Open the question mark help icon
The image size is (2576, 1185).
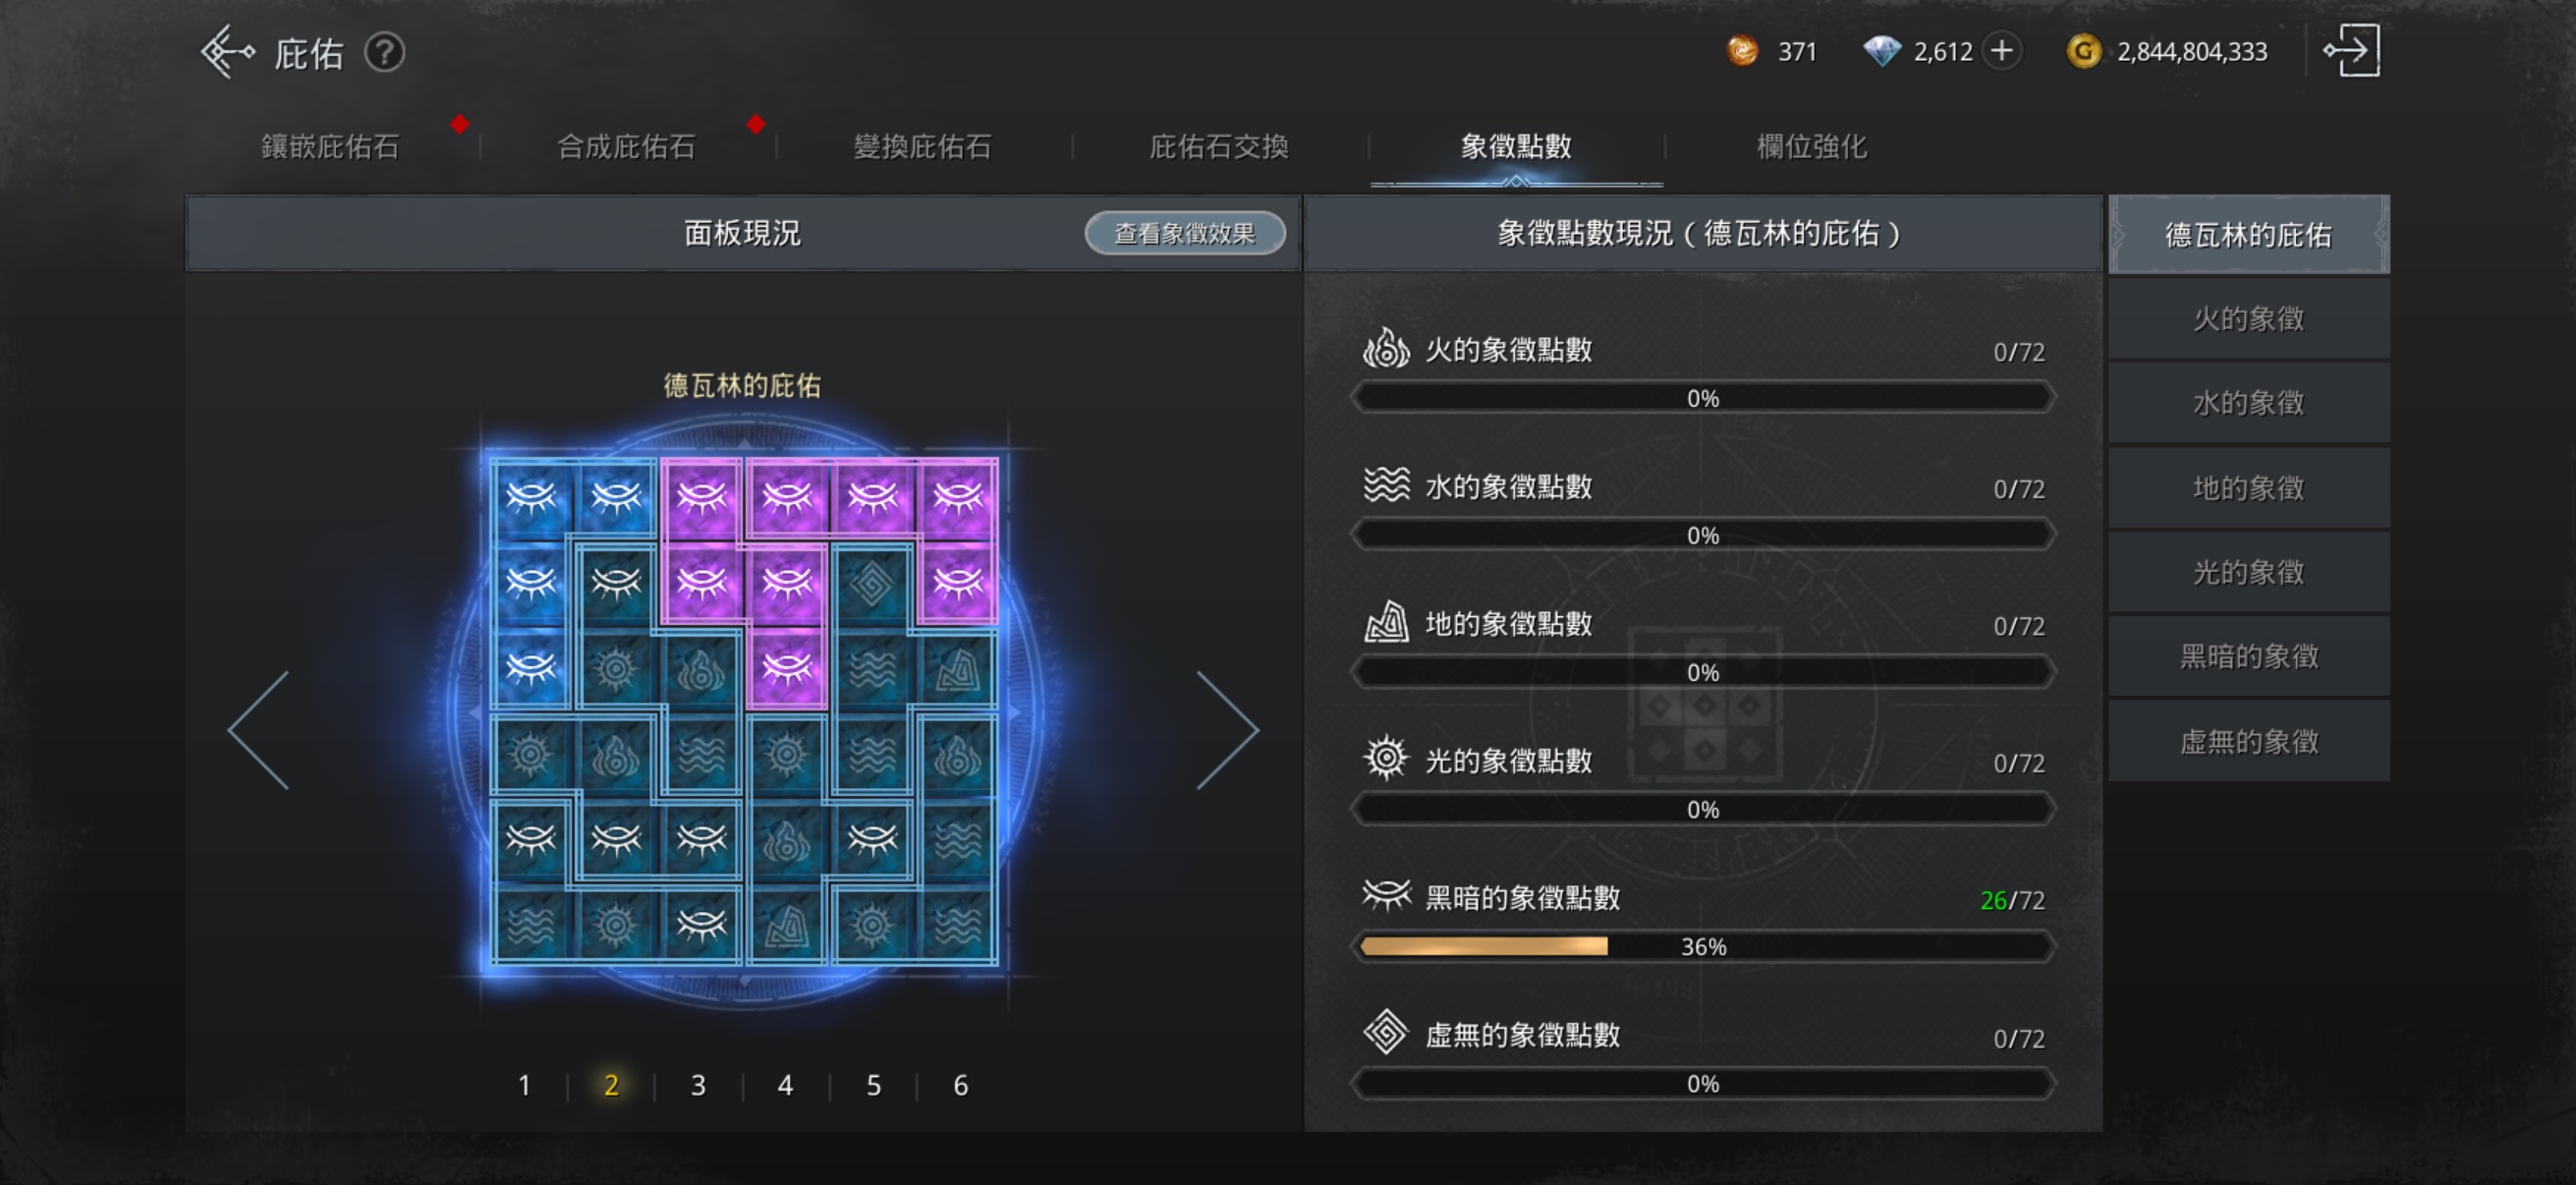384,52
